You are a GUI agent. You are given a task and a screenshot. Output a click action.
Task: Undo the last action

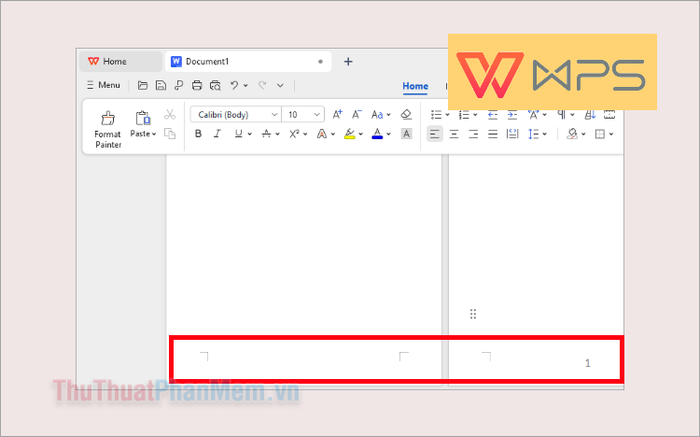(234, 85)
